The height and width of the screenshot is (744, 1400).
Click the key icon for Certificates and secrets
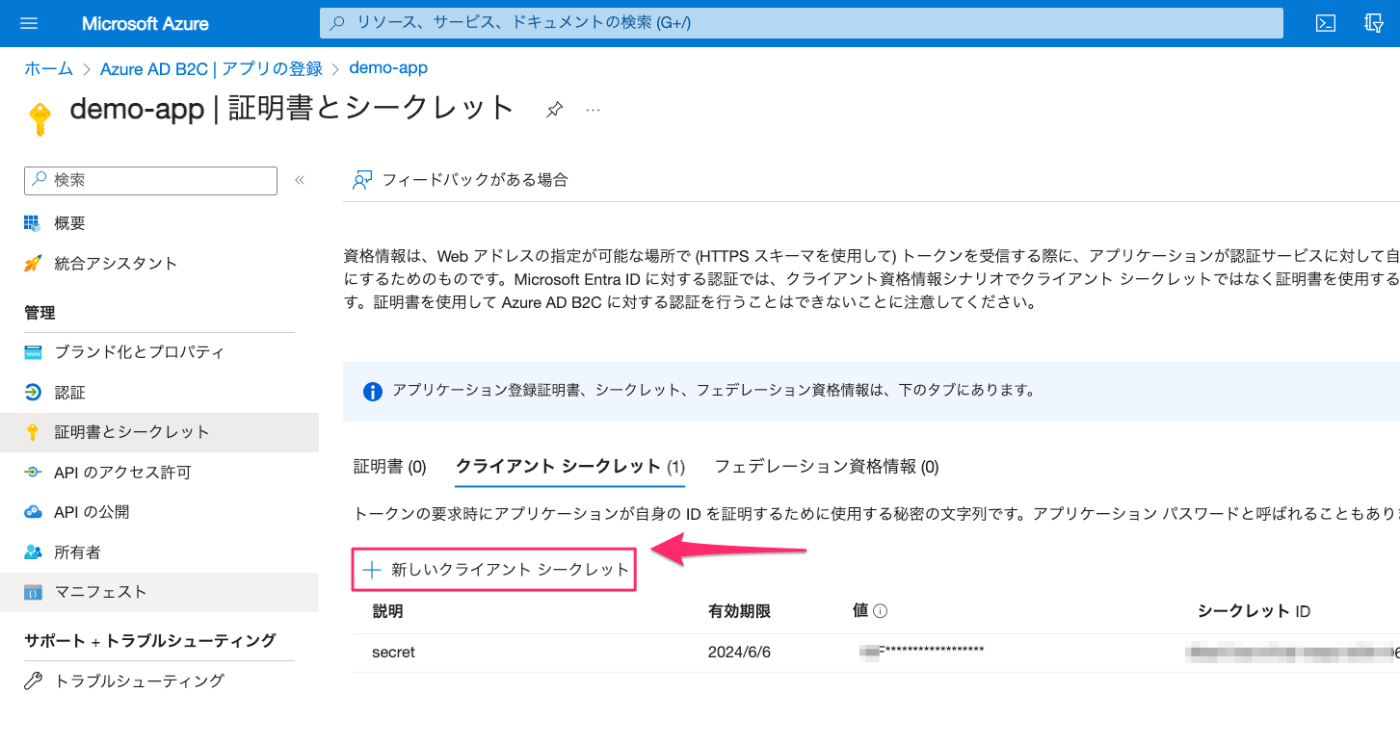(33, 432)
